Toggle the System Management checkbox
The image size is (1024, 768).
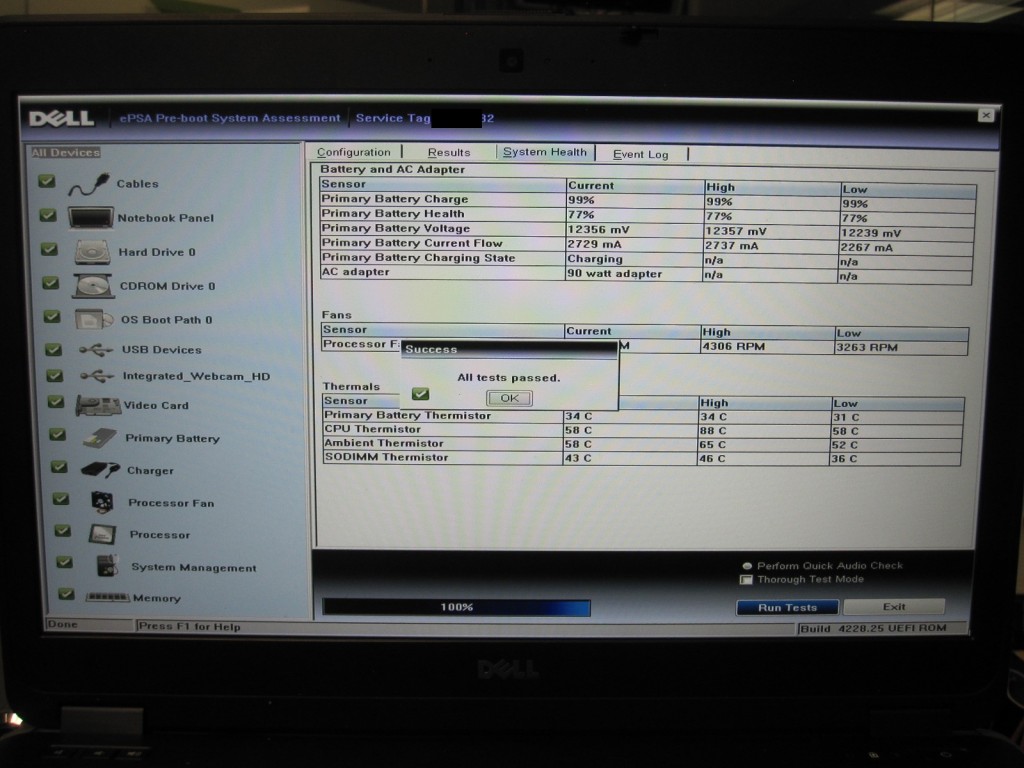64,562
